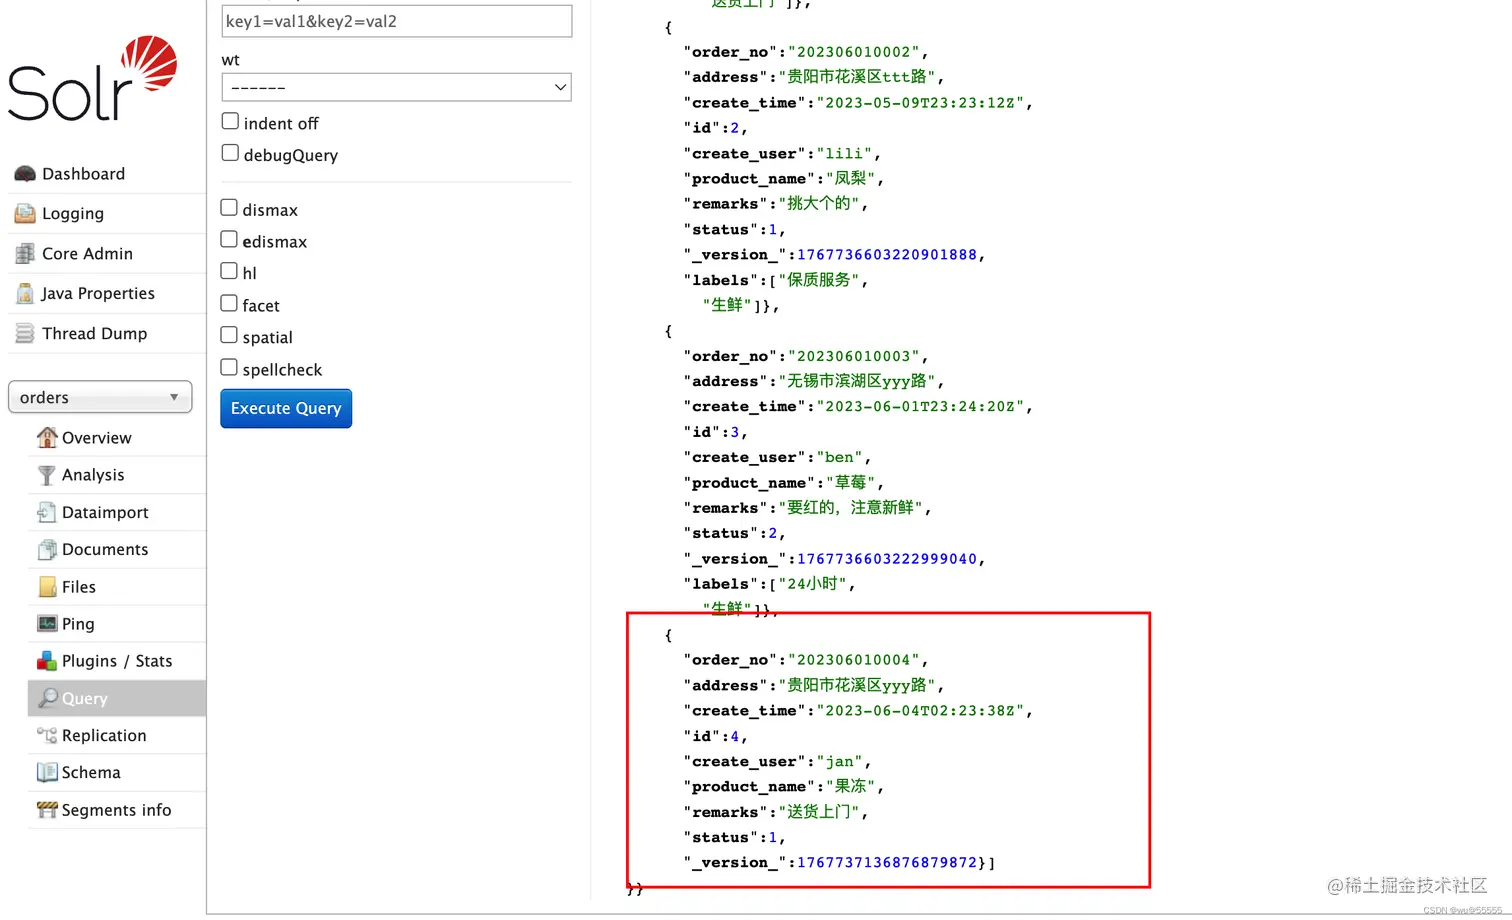
Task: Click the key1=val1&key2=val2 raw parameters field
Action: (x=396, y=21)
